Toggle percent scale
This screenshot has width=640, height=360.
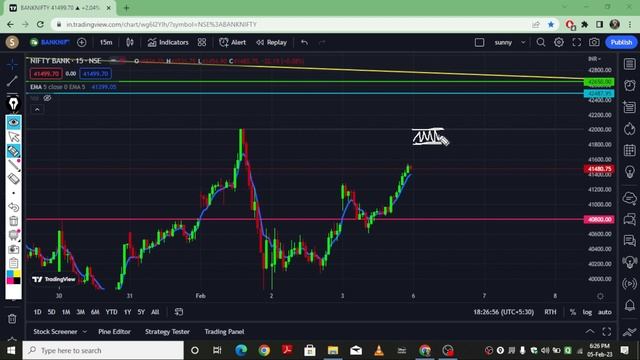(x=573, y=312)
